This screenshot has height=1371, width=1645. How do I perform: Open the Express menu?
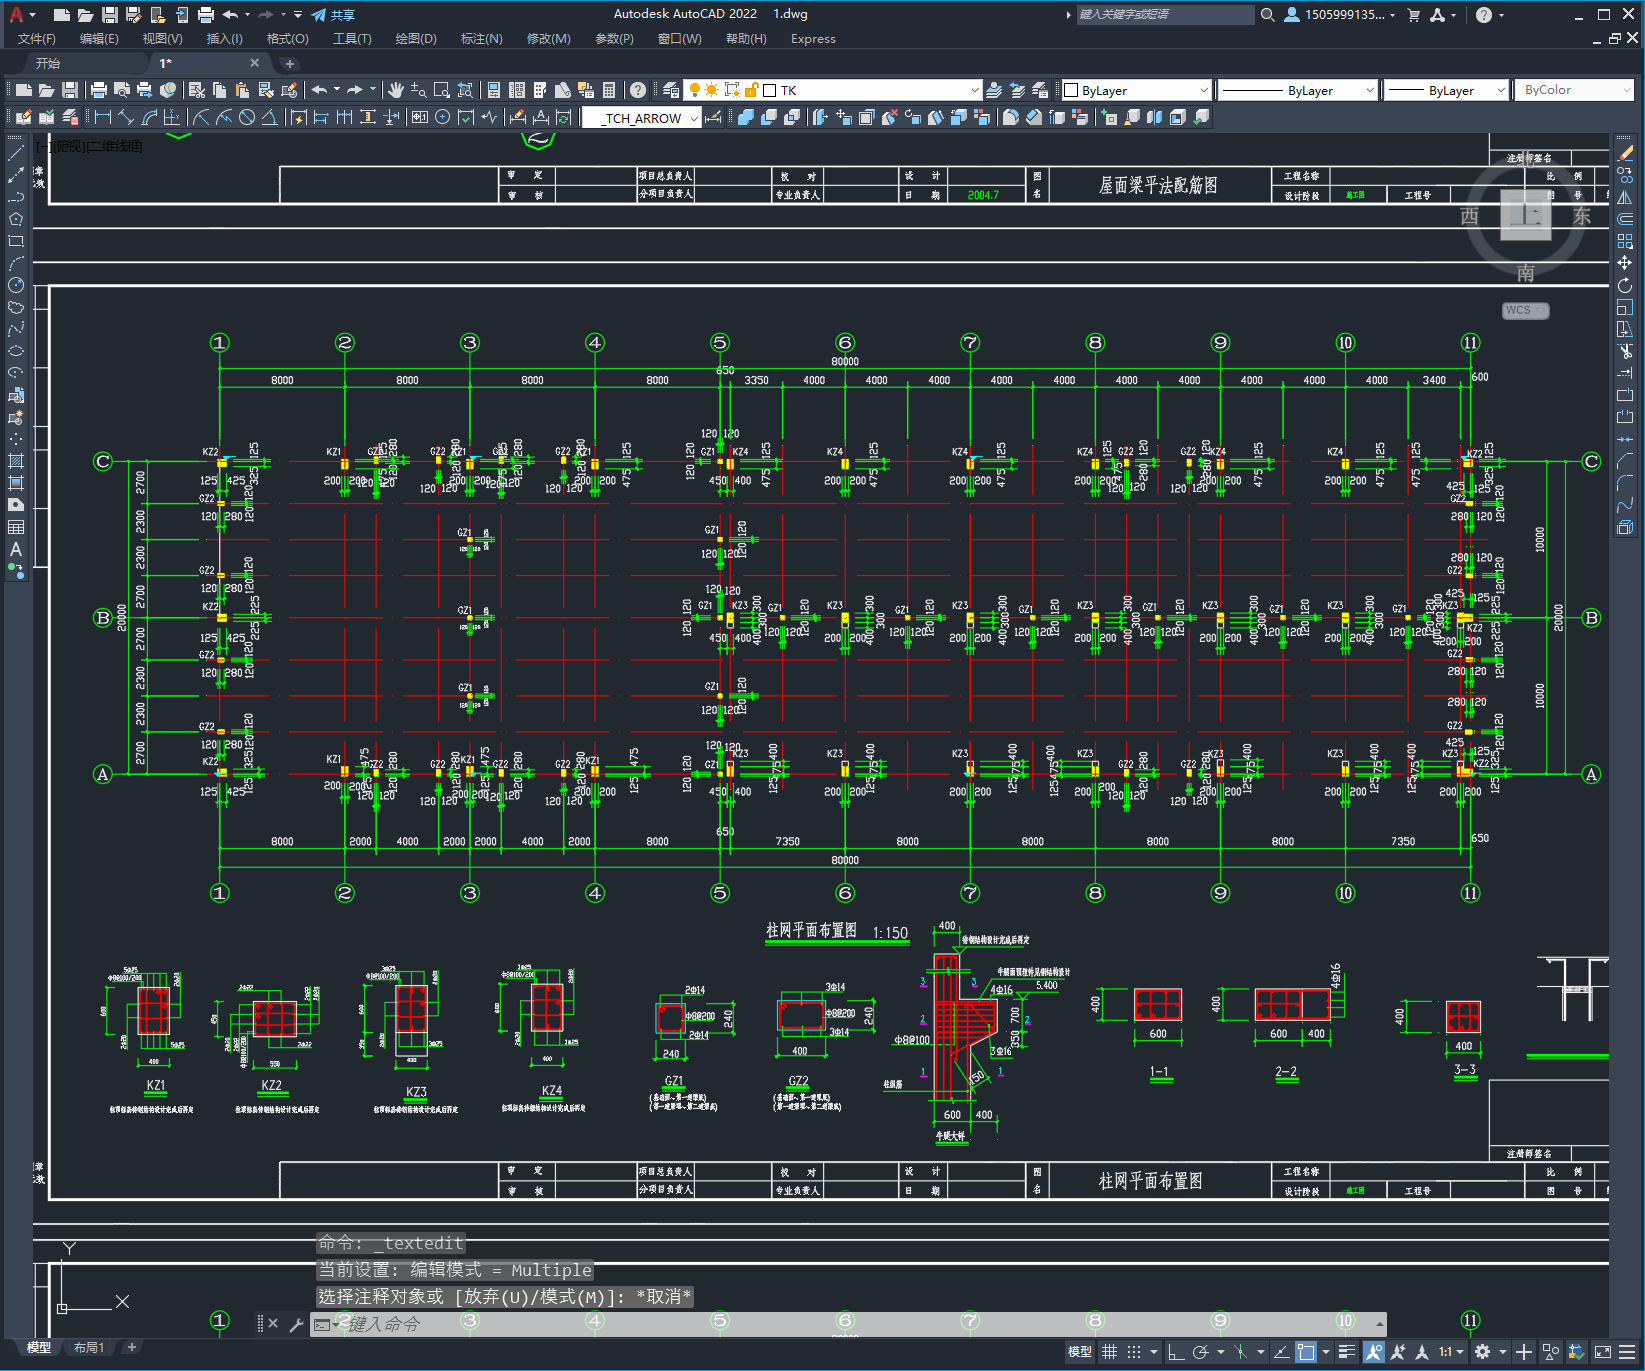pyautogui.click(x=813, y=39)
